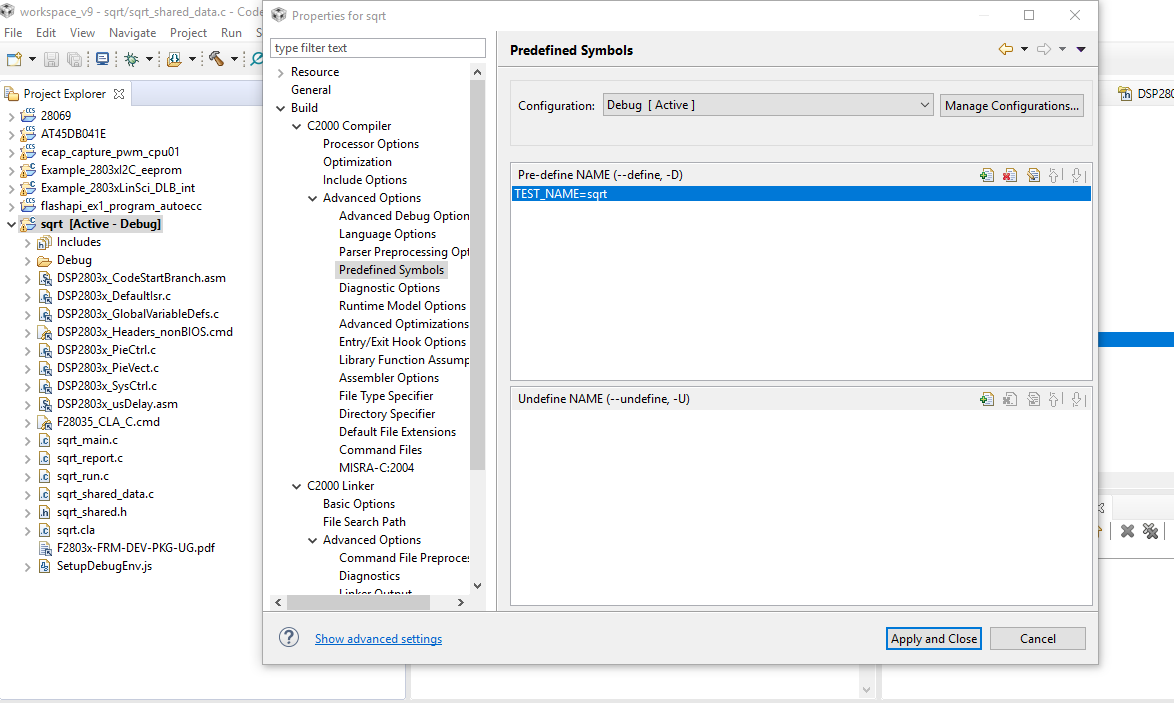Viewport: 1174px width, 703px height.
Task: Select Diagnostic Options in tree
Action: coord(389,288)
